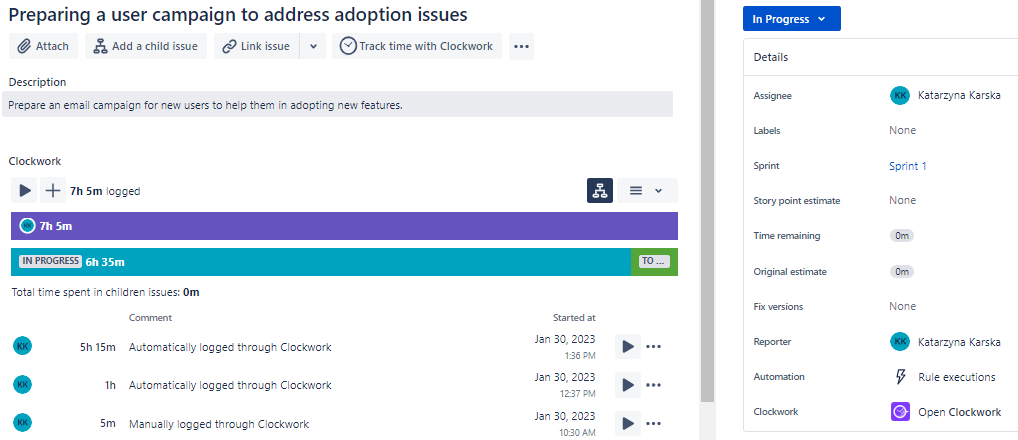This screenshot has height=440, width=1018.
Task: Open the Sprint 1 link
Action: (907, 166)
